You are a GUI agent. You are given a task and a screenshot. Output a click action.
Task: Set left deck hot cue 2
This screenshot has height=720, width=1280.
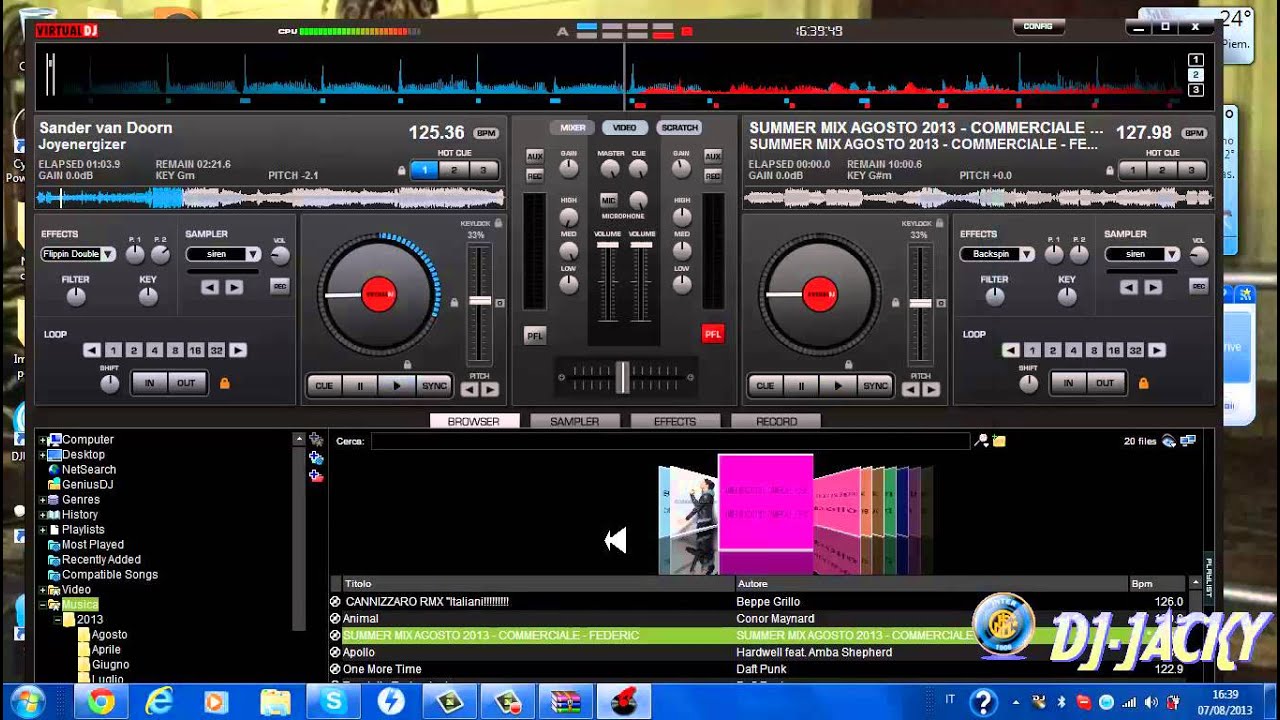click(453, 170)
